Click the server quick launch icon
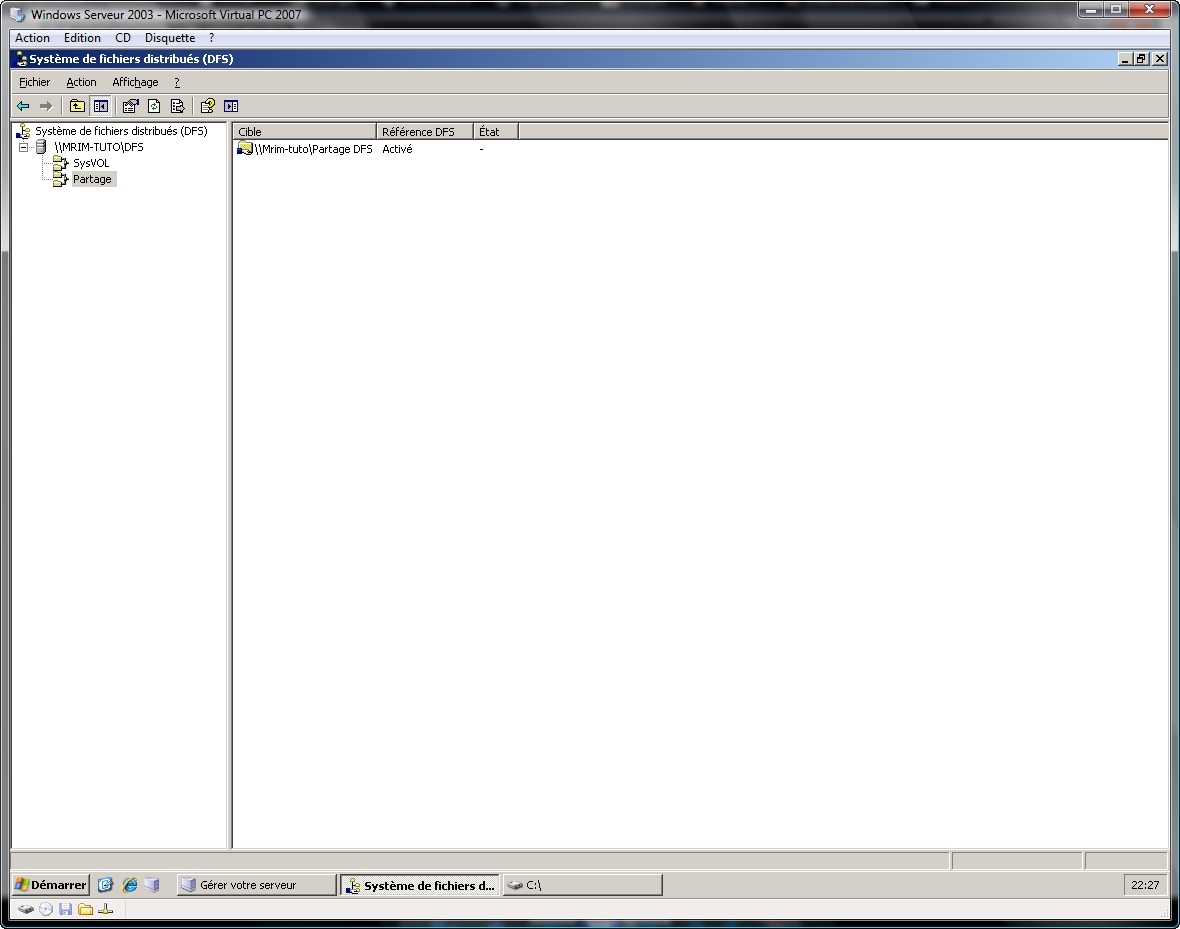 coord(152,885)
